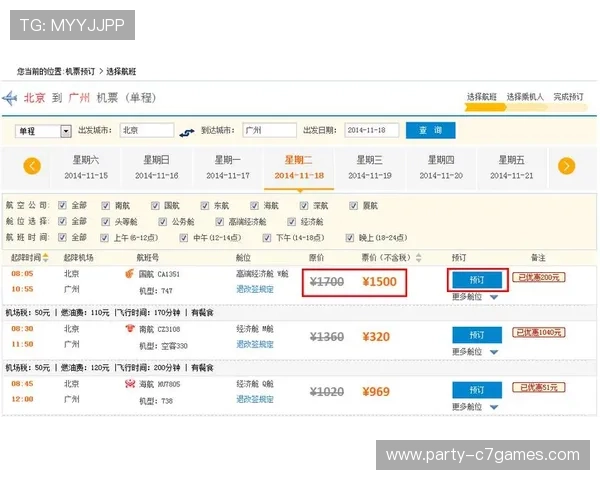Select the 星期五 2014-11-21 date tab
Viewport: 600px width, 480px height.
(x=512, y=168)
